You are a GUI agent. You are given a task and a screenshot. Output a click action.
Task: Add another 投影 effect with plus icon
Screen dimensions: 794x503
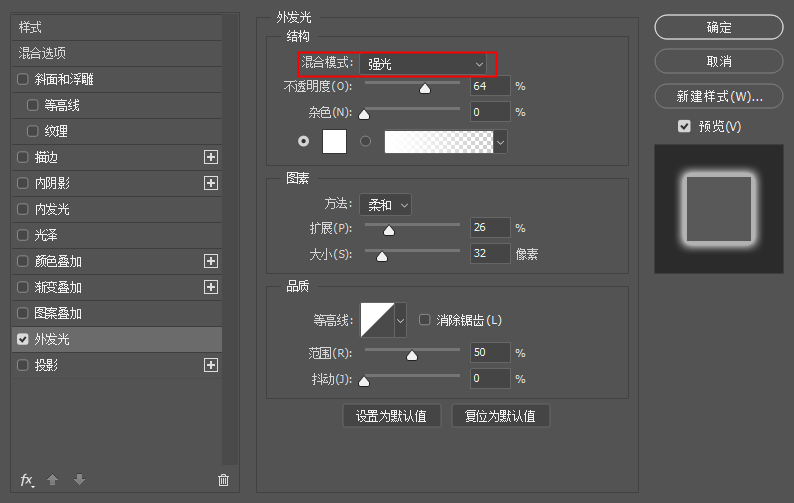pos(211,365)
